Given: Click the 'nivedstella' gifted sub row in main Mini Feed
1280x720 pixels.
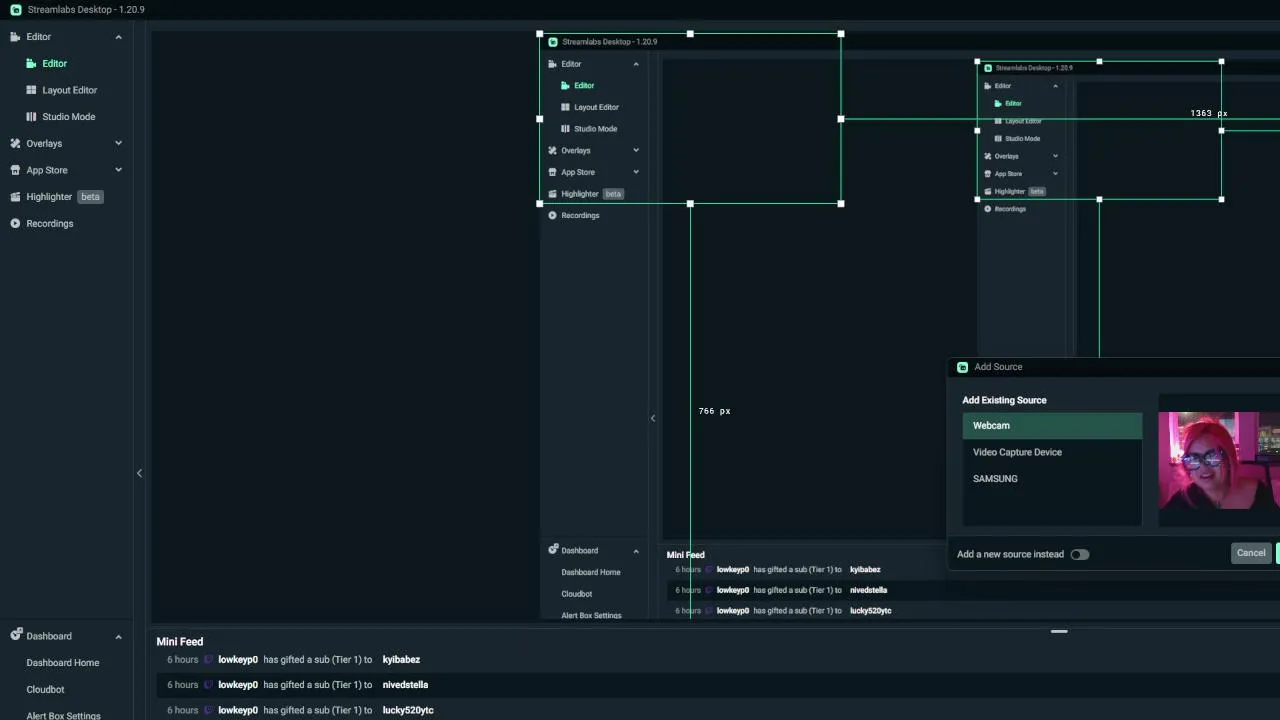Looking at the screenshot, I should click(x=718, y=685).
